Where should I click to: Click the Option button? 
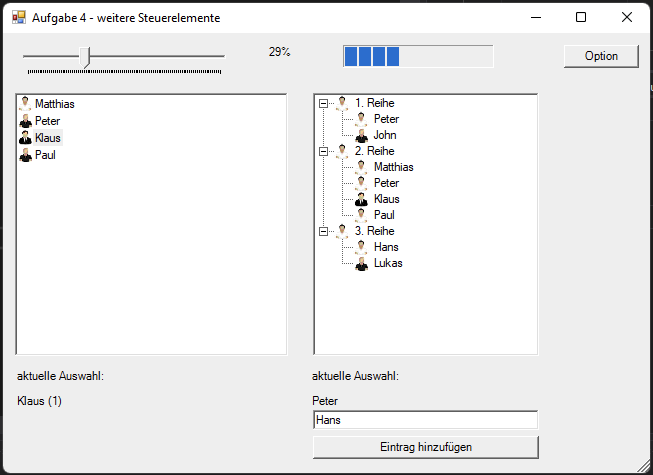[x=601, y=56]
